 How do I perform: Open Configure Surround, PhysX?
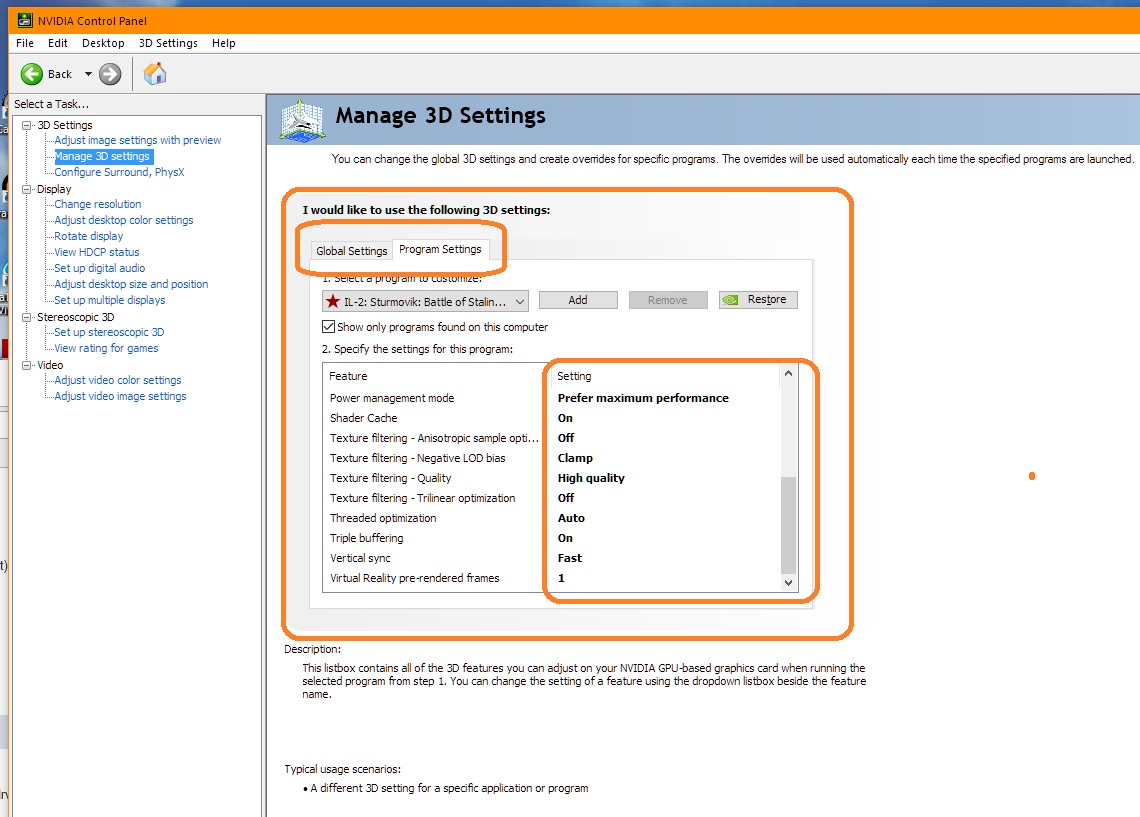click(119, 172)
